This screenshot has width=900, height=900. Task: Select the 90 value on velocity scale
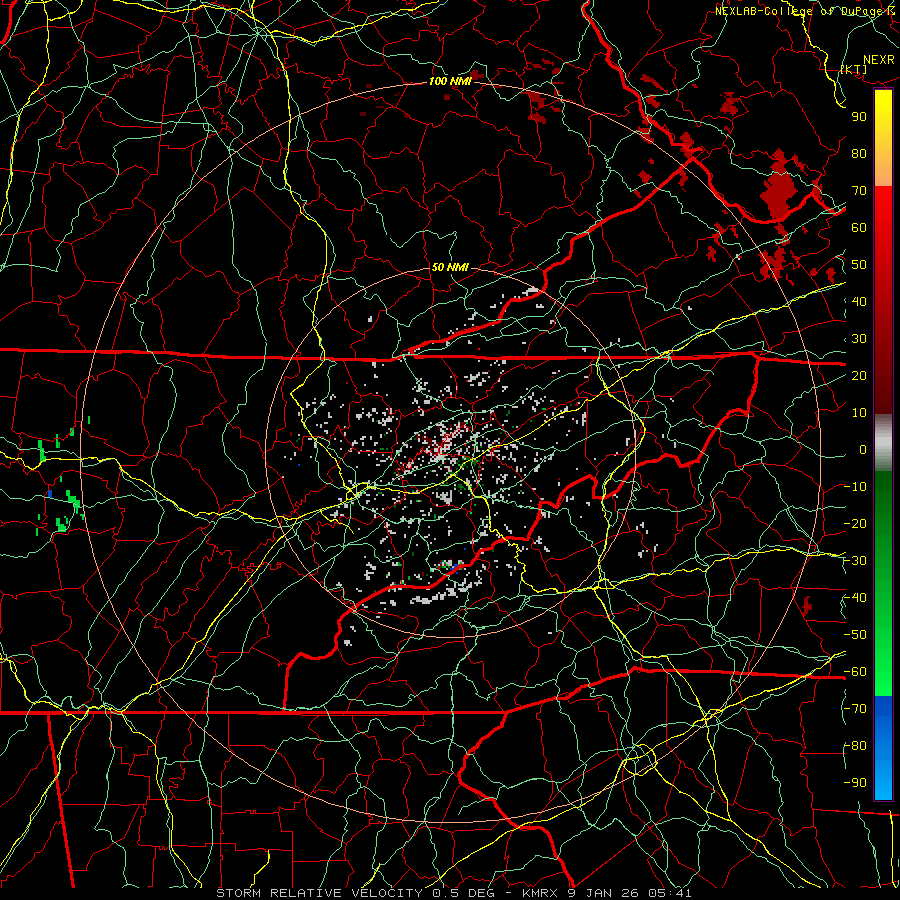tap(859, 117)
